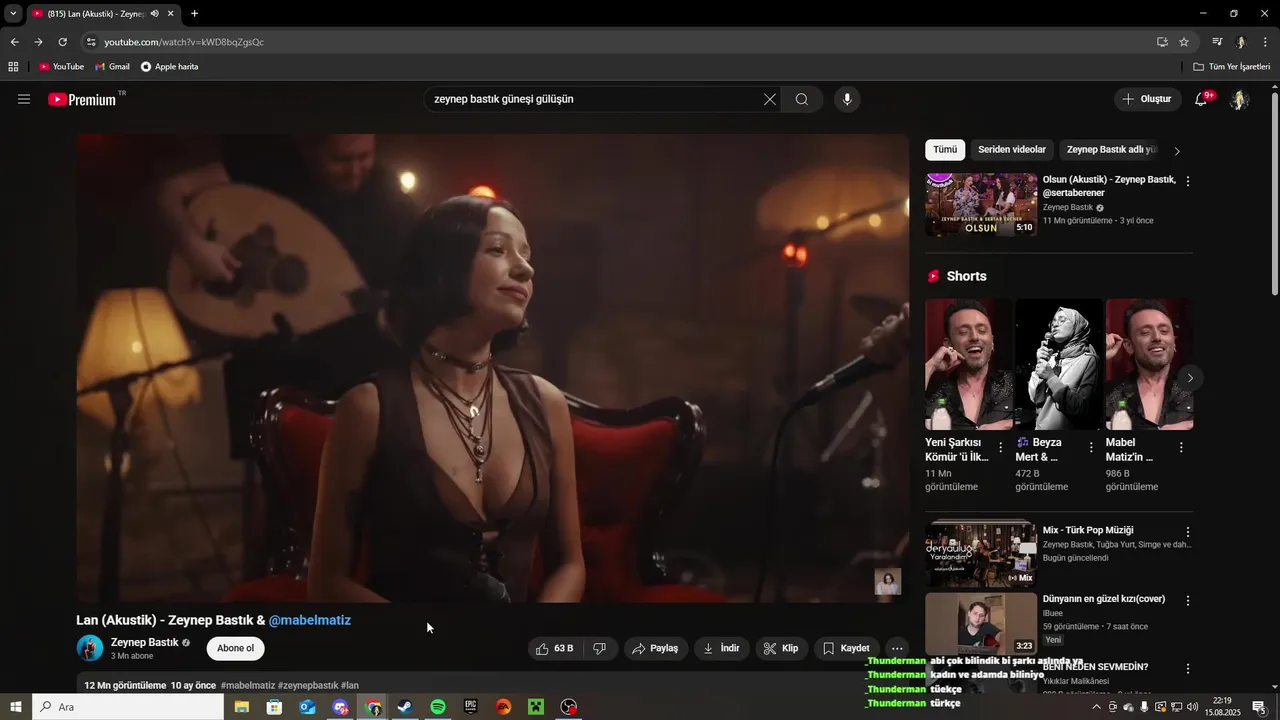Open the Windows notification center
This screenshot has height=720, width=1280.
1259,707
